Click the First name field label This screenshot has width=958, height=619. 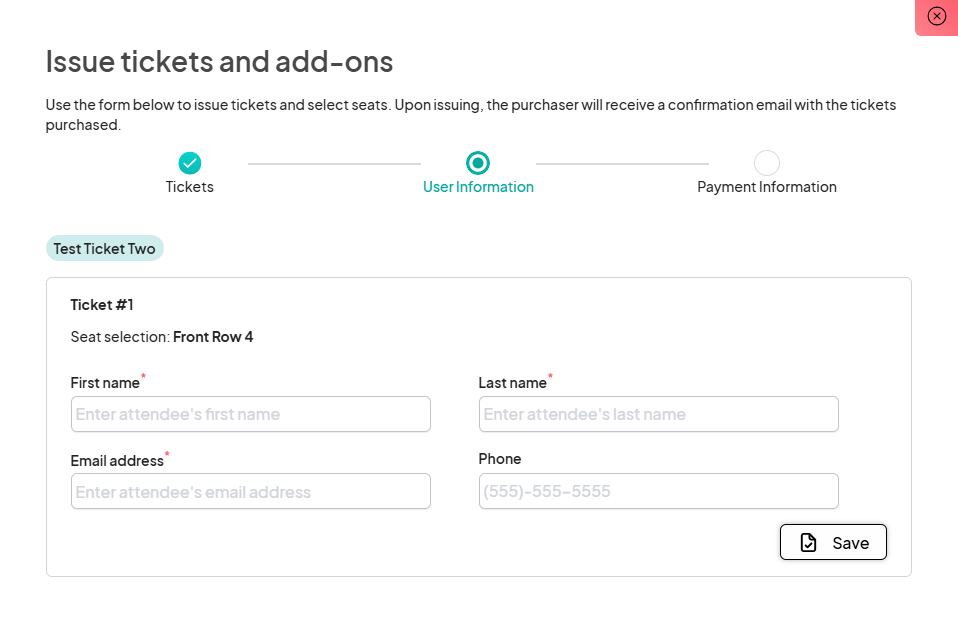[x=105, y=383]
